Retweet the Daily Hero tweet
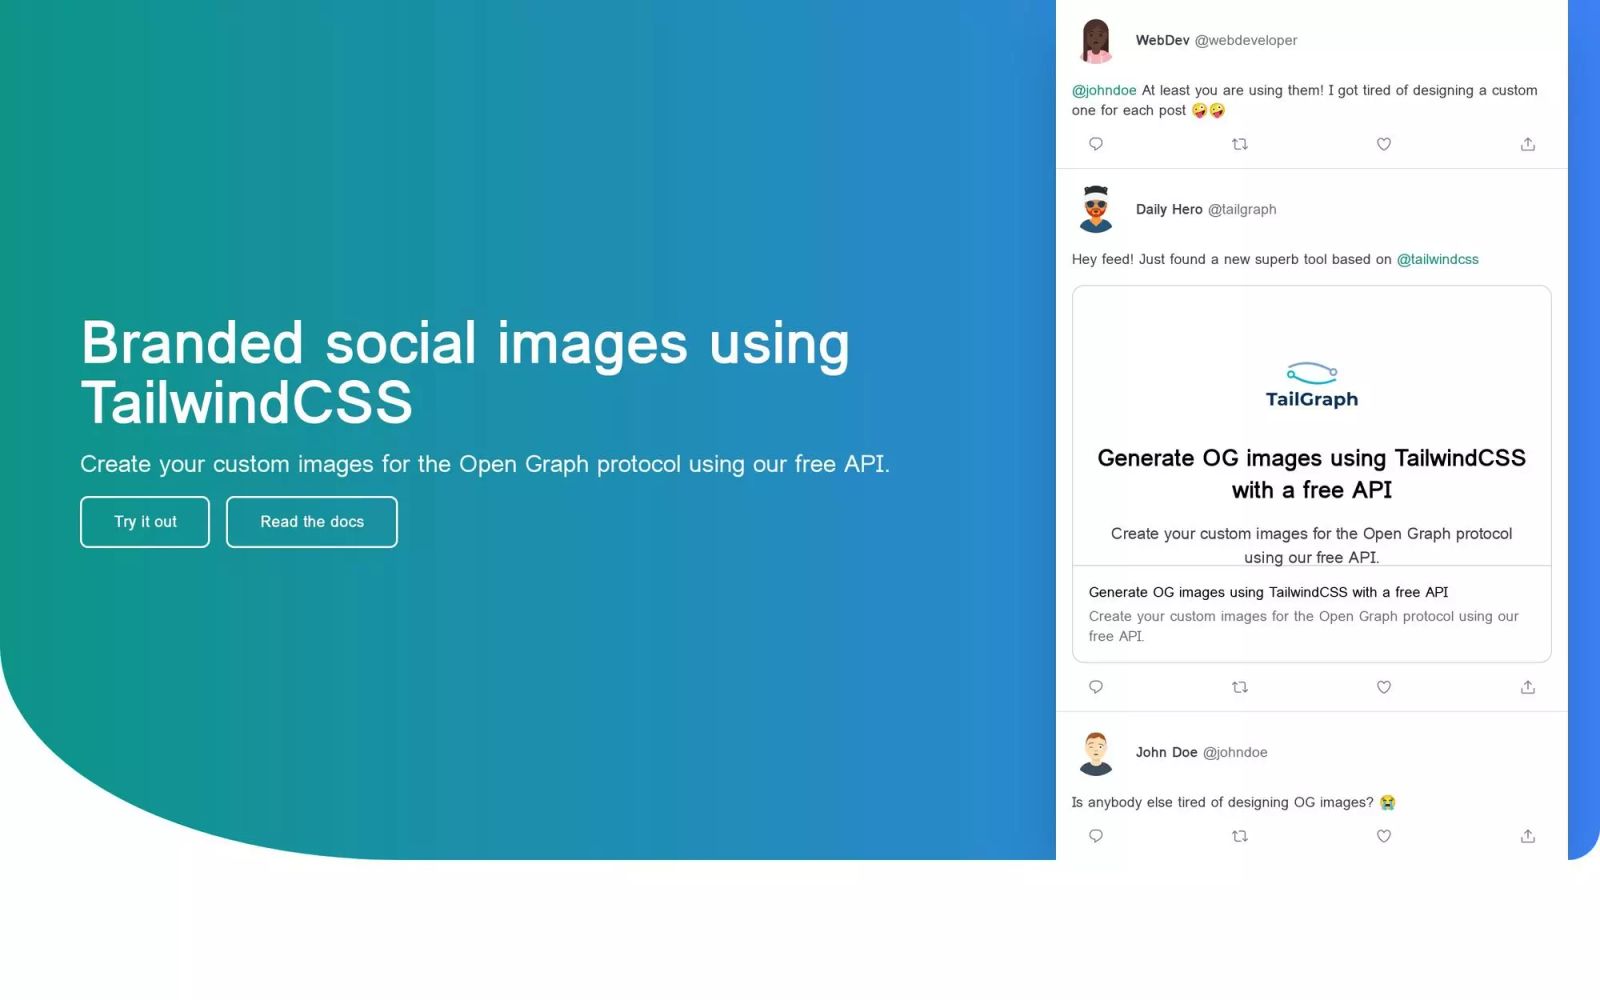 tap(1240, 687)
